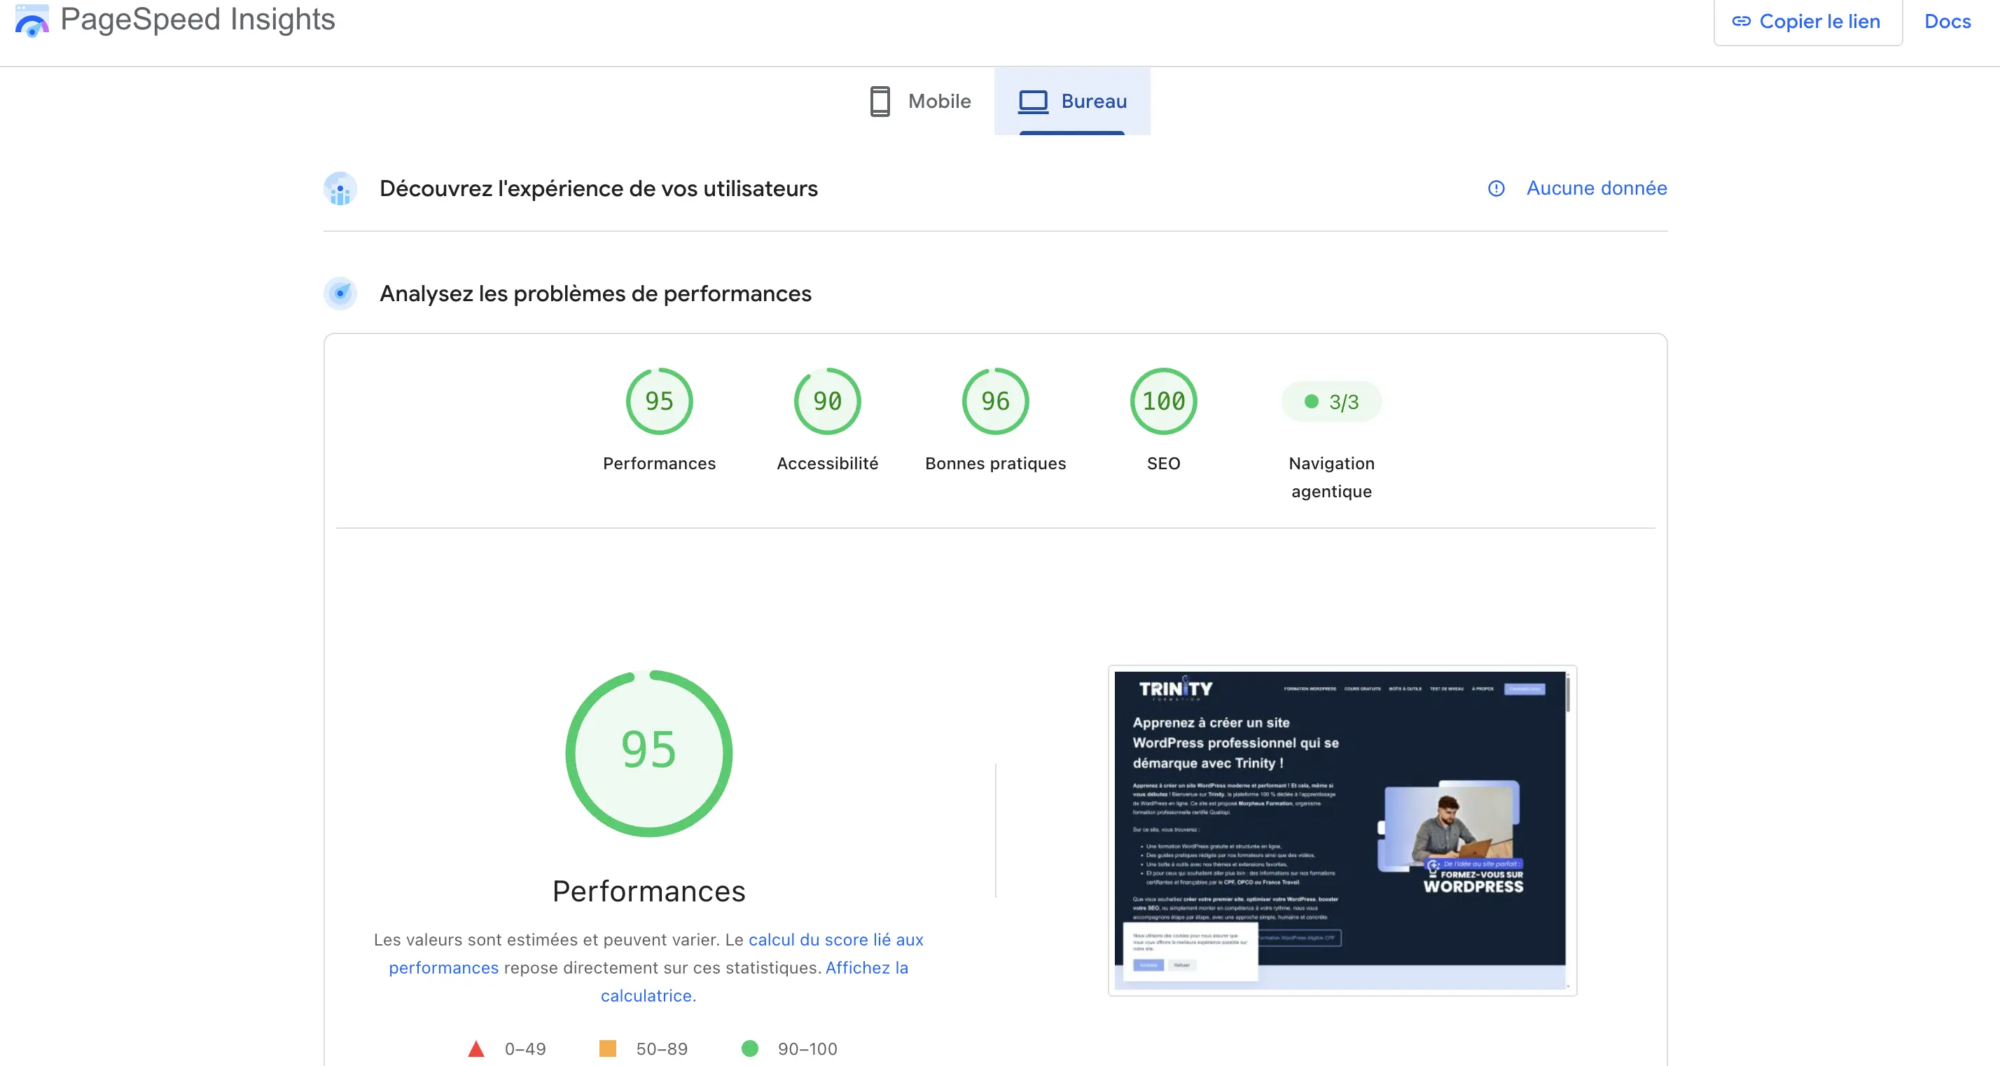Click the Bonnes pratiques label

[x=995, y=463]
